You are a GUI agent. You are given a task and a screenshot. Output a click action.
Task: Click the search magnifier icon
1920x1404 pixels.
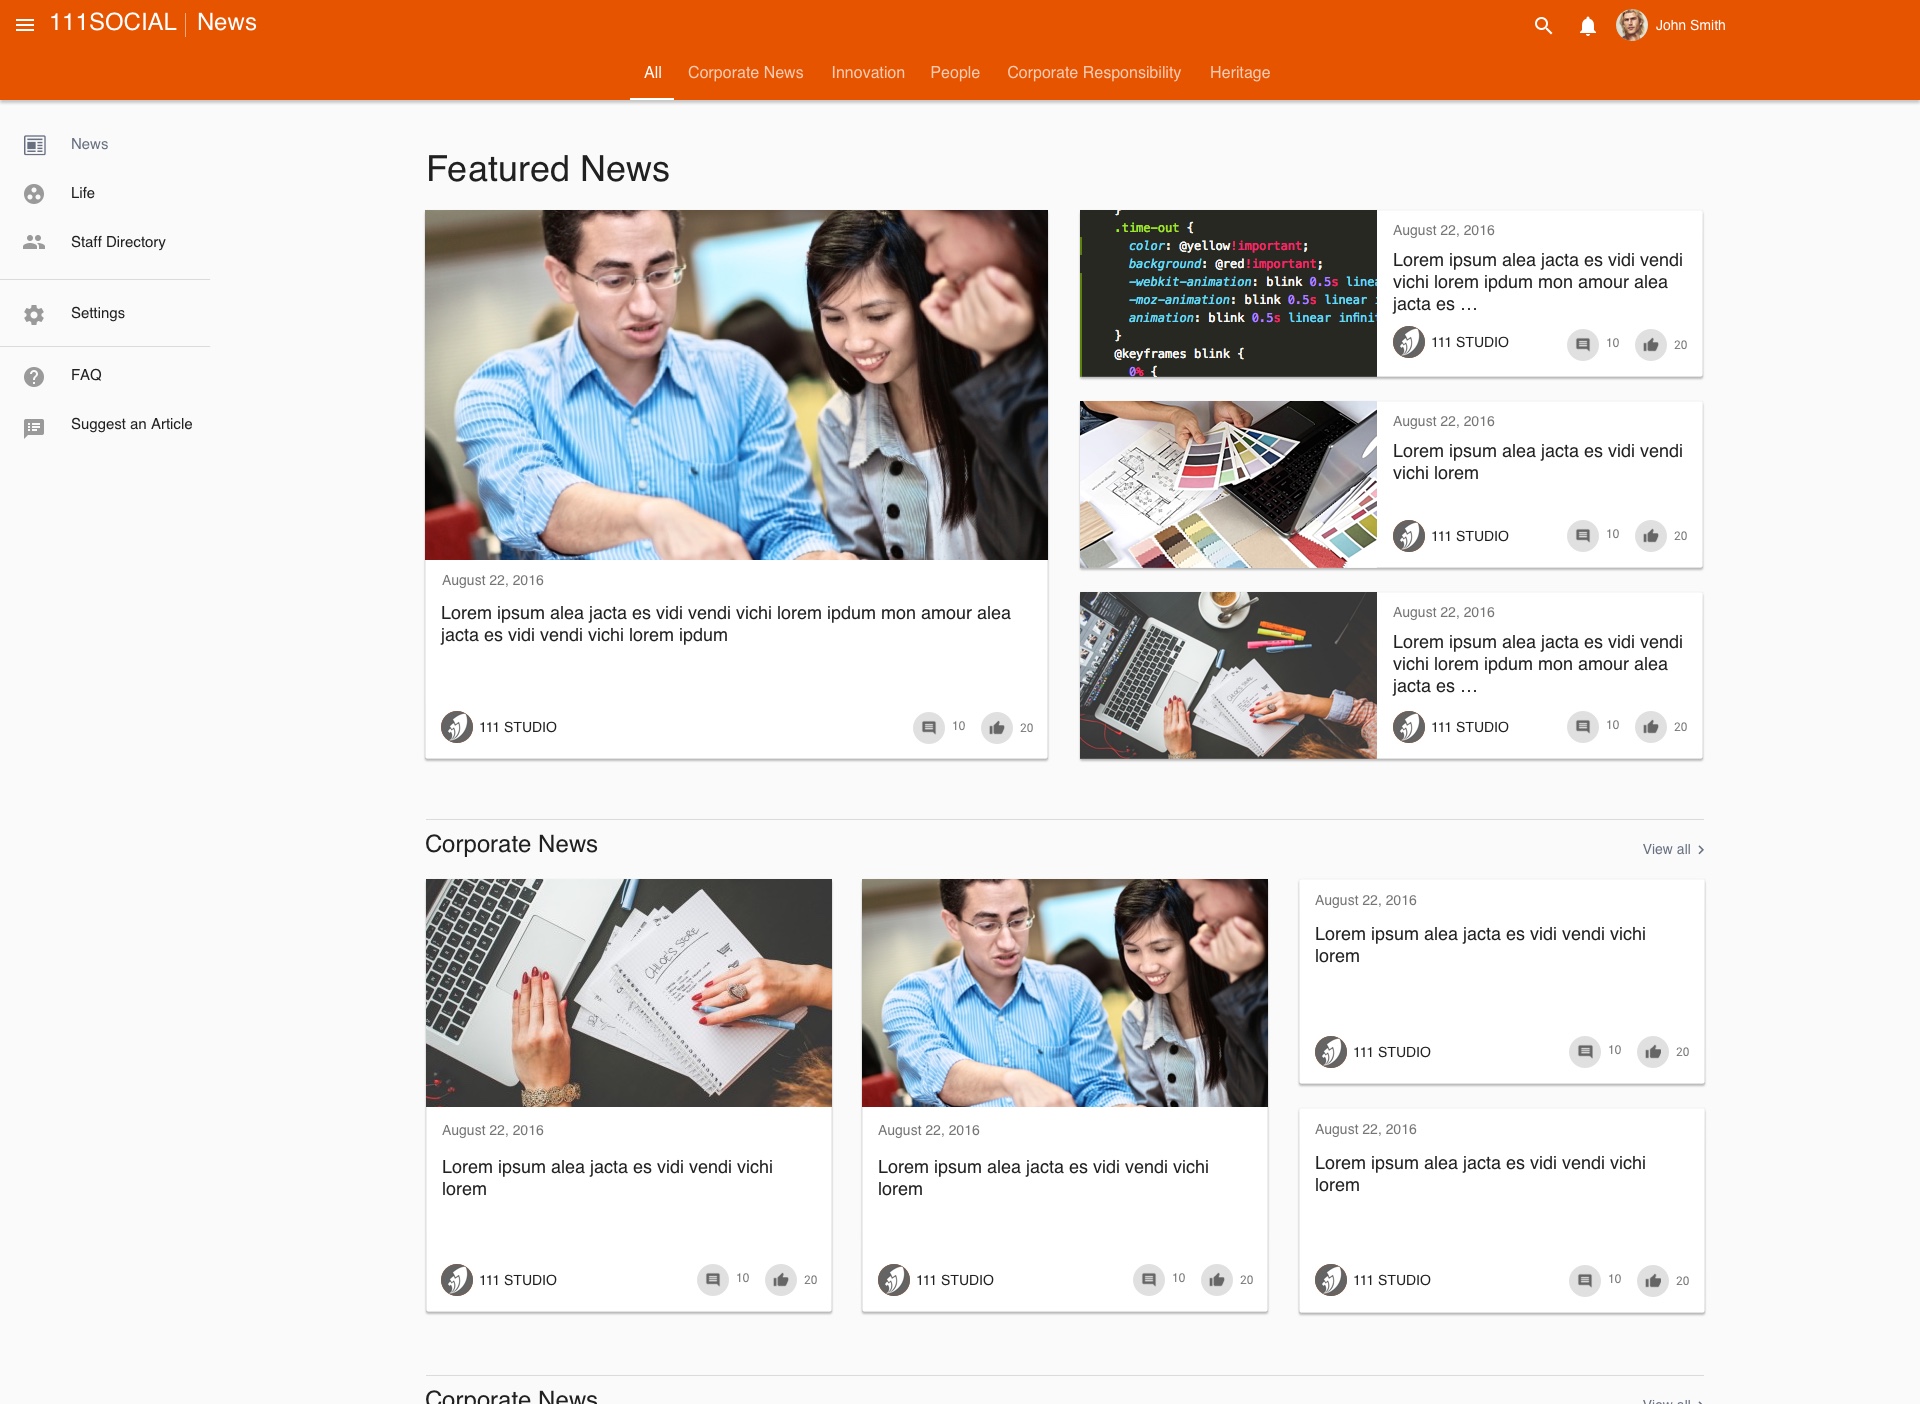[x=1543, y=26]
